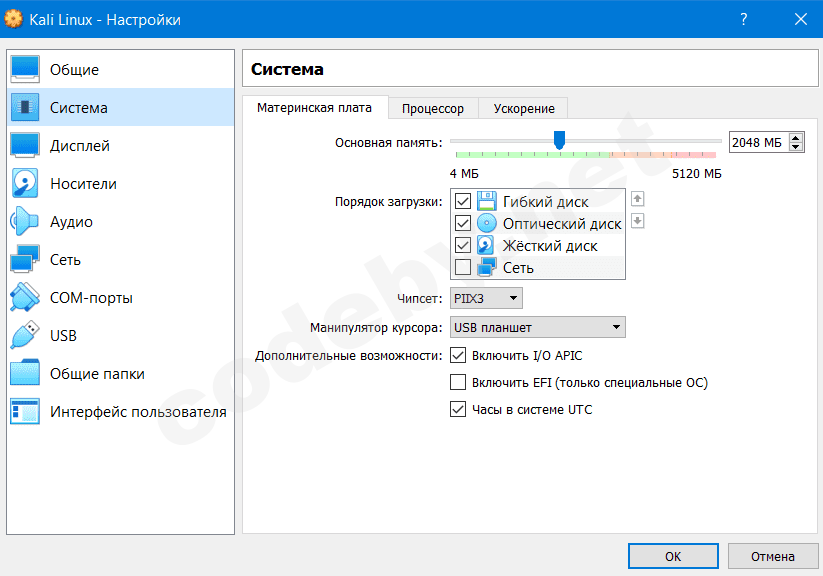Enable the Включить EFI checkbox
The height and width of the screenshot is (576, 823).
click(459, 382)
